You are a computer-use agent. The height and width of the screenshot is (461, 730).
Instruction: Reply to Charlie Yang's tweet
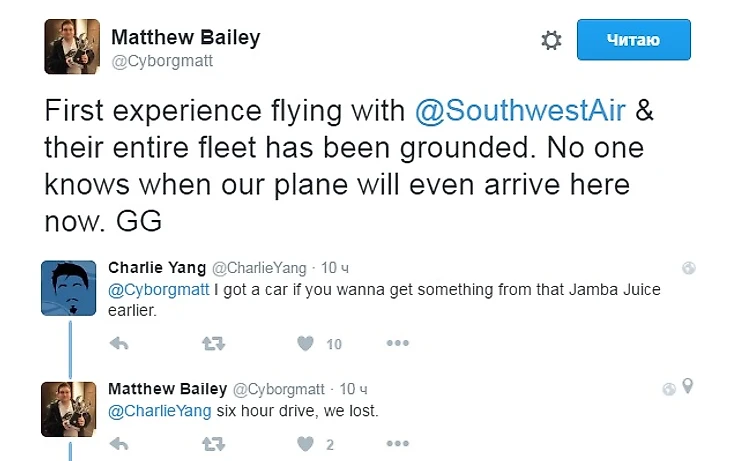[119, 344]
